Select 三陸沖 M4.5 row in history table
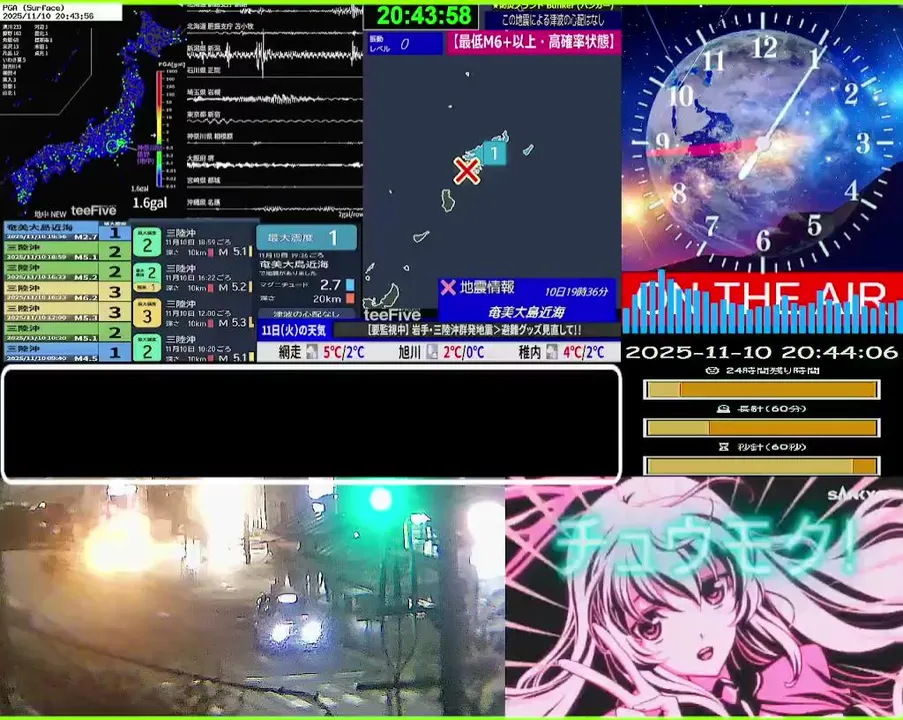Screen dimensions: 903x720 (x=67, y=353)
